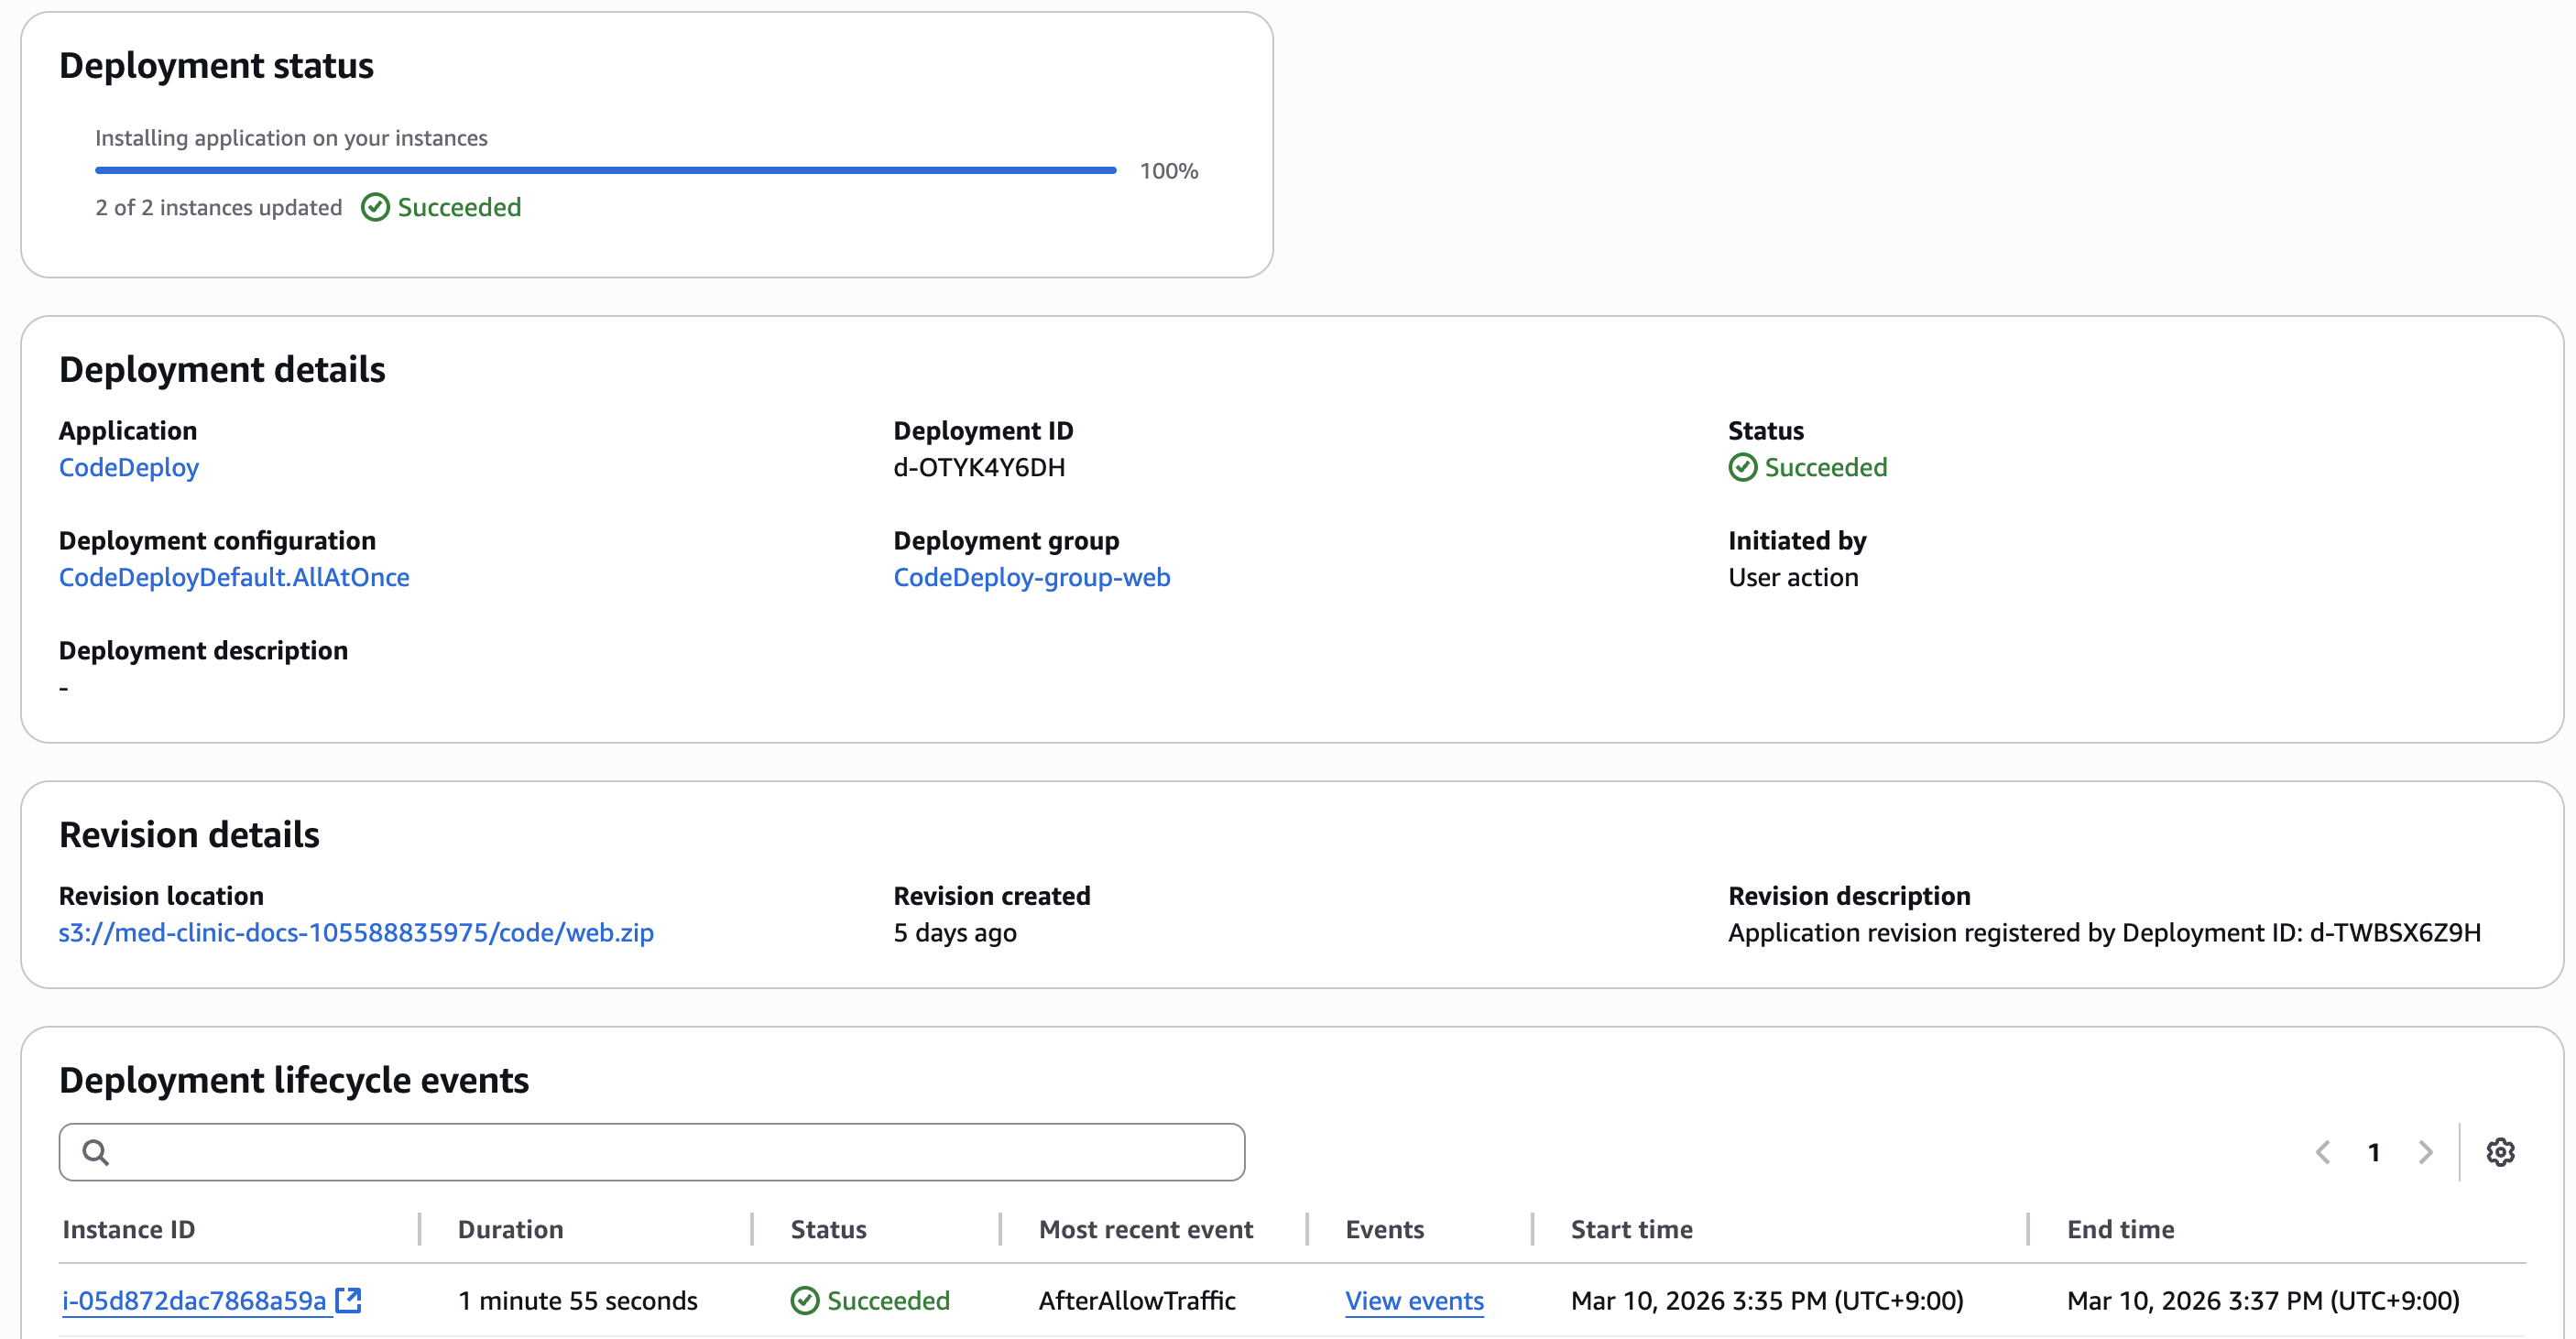
Task: Go to next page of lifecycle events
Action: point(2425,1152)
